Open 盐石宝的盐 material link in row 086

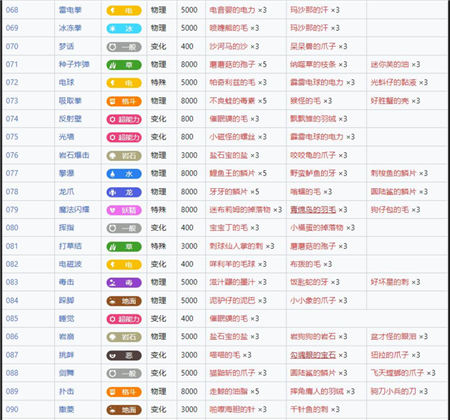pos(228,337)
